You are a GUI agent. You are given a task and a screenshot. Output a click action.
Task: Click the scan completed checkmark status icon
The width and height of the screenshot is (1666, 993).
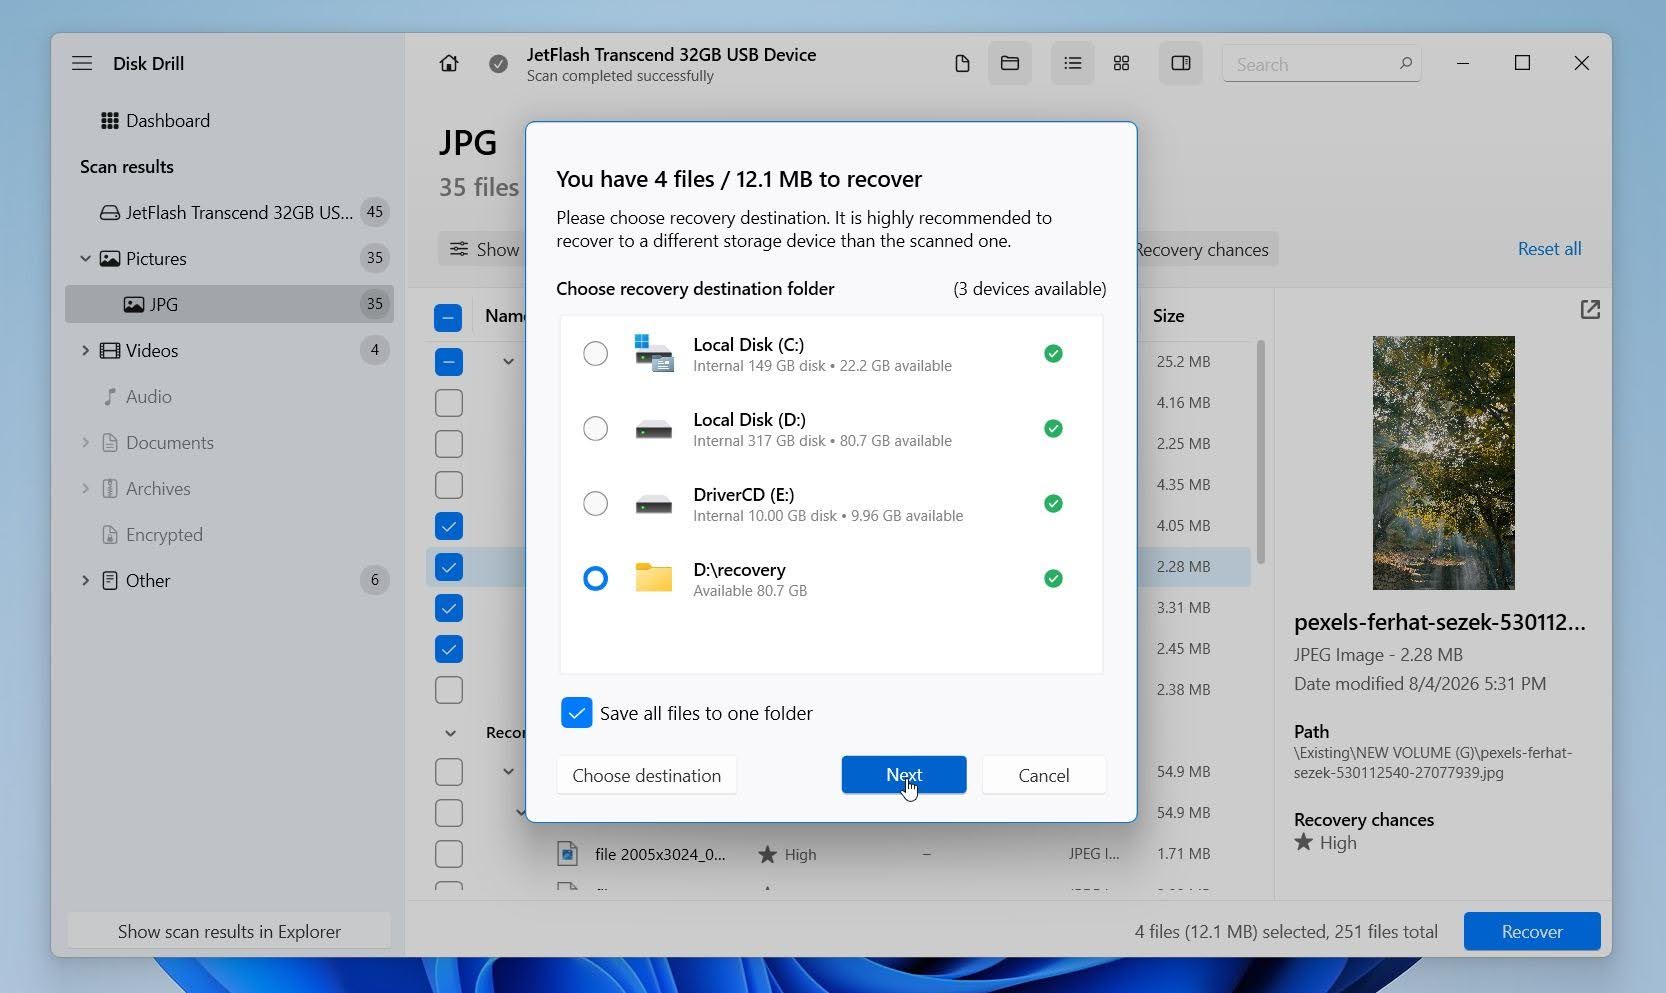pos(498,64)
